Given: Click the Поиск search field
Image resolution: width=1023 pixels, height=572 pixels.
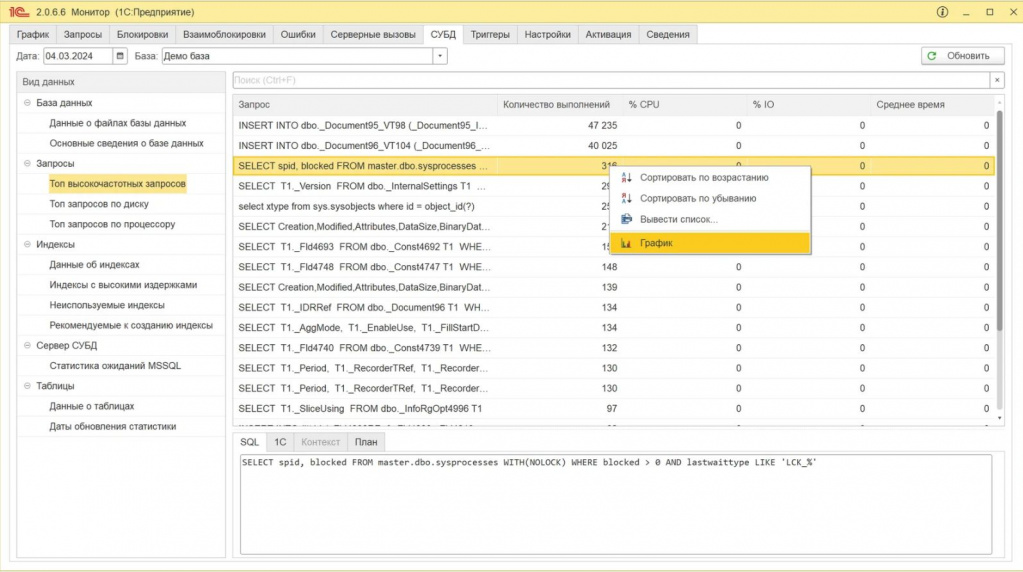Looking at the screenshot, I should (x=611, y=80).
